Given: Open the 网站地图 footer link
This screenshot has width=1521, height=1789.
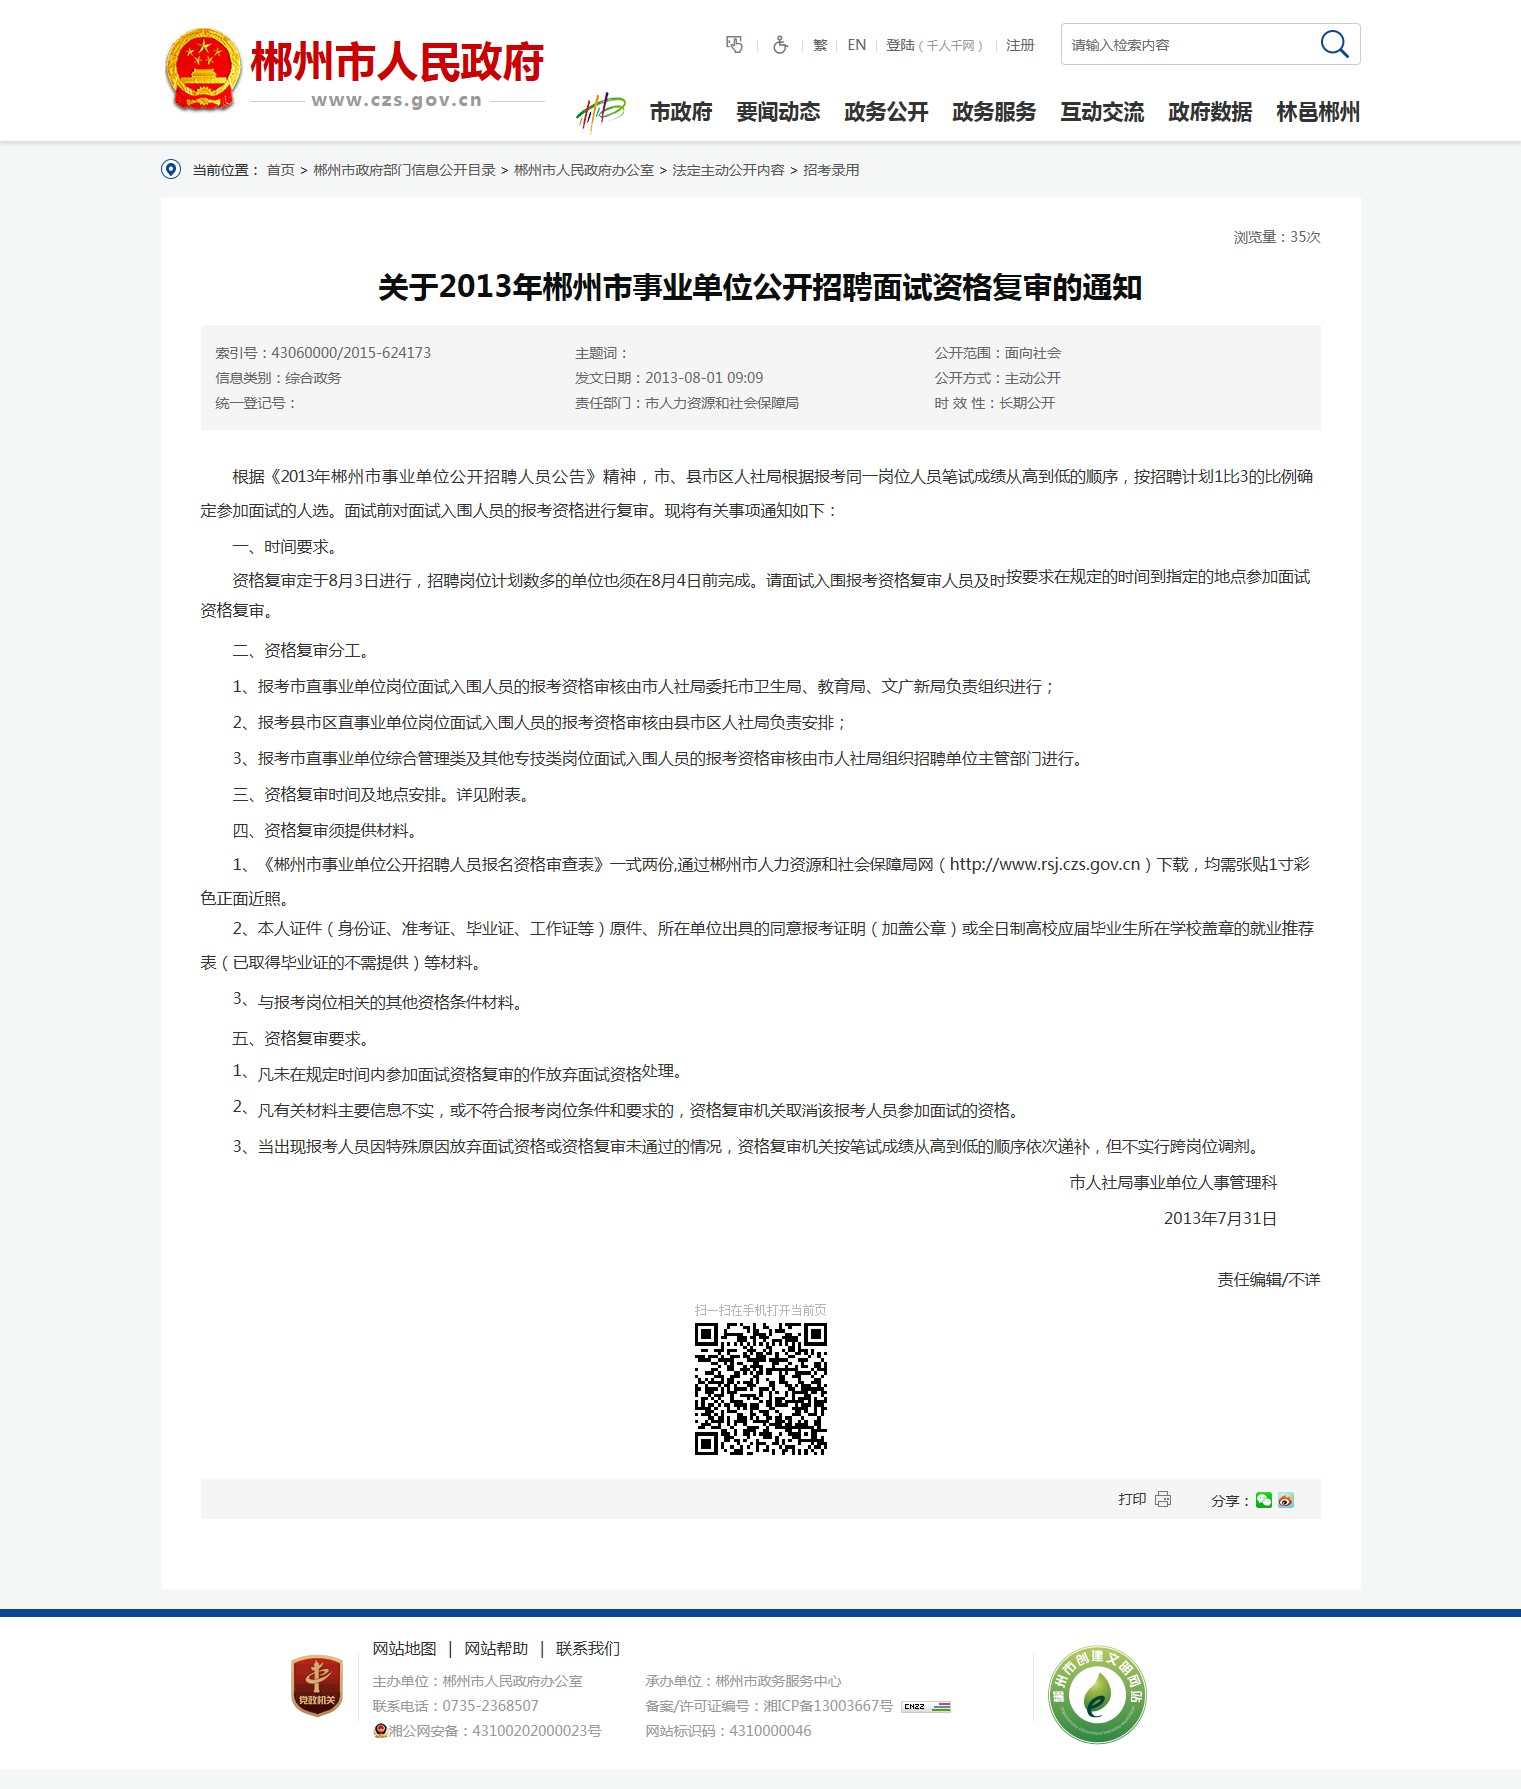Looking at the screenshot, I should [404, 1648].
